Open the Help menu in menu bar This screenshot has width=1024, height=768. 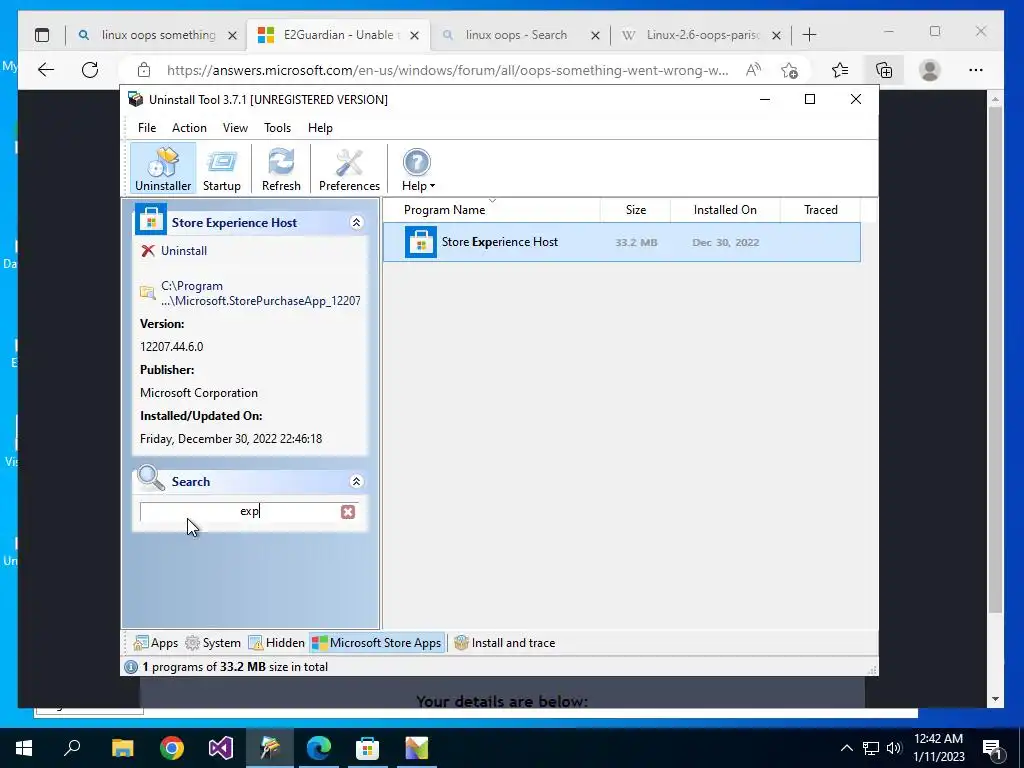pyautogui.click(x=320, y=128)
